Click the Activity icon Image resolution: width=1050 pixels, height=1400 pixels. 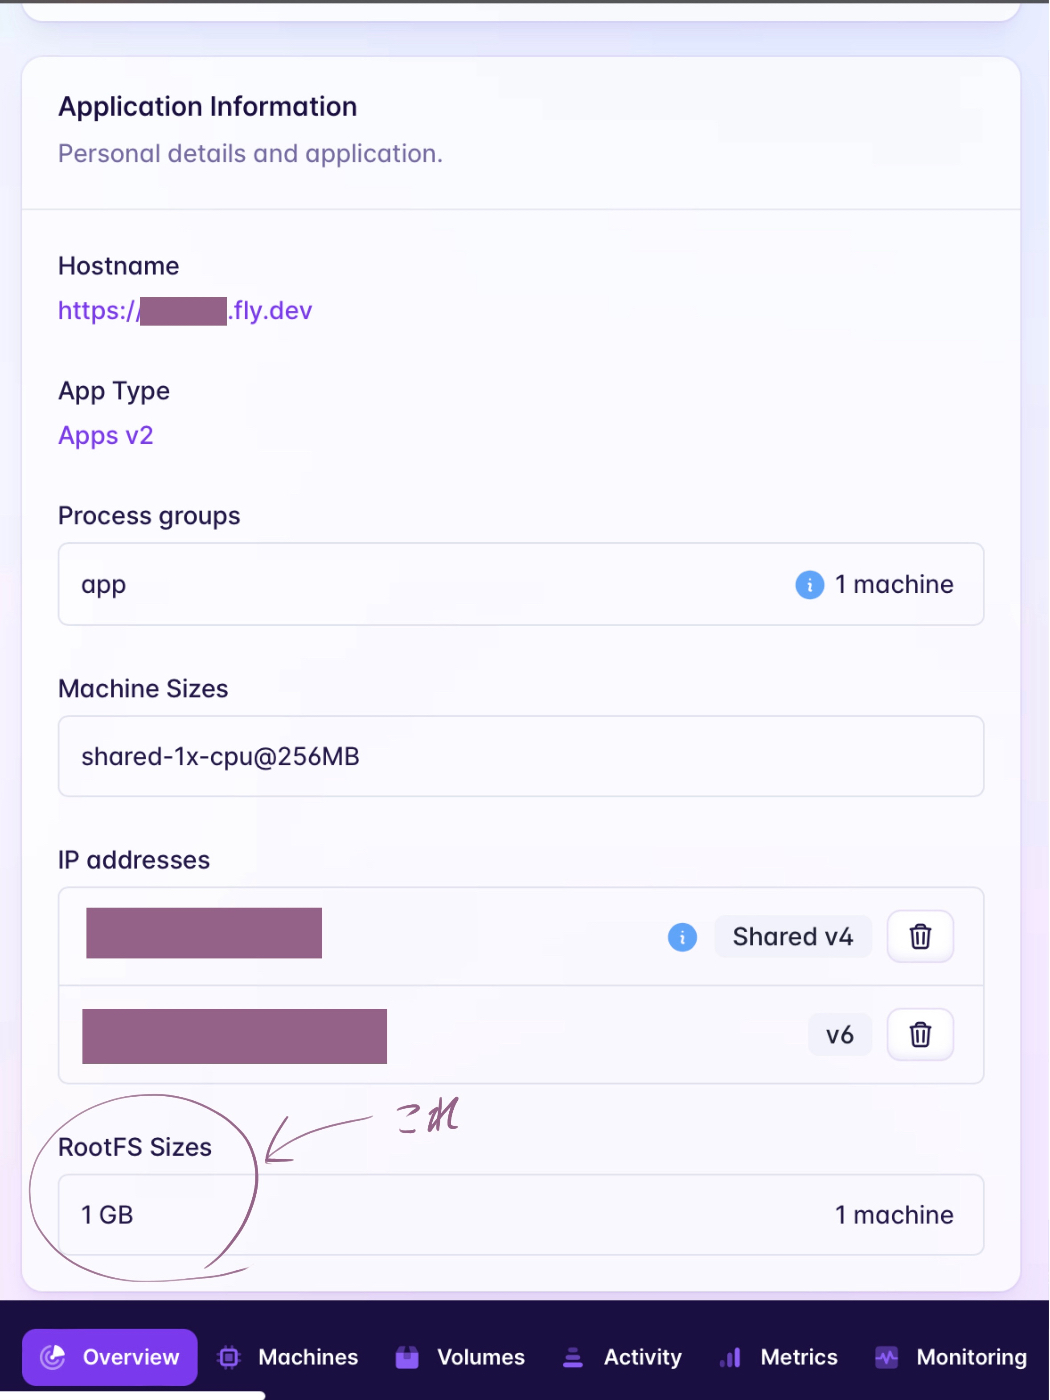click(x=573, y=1357)
